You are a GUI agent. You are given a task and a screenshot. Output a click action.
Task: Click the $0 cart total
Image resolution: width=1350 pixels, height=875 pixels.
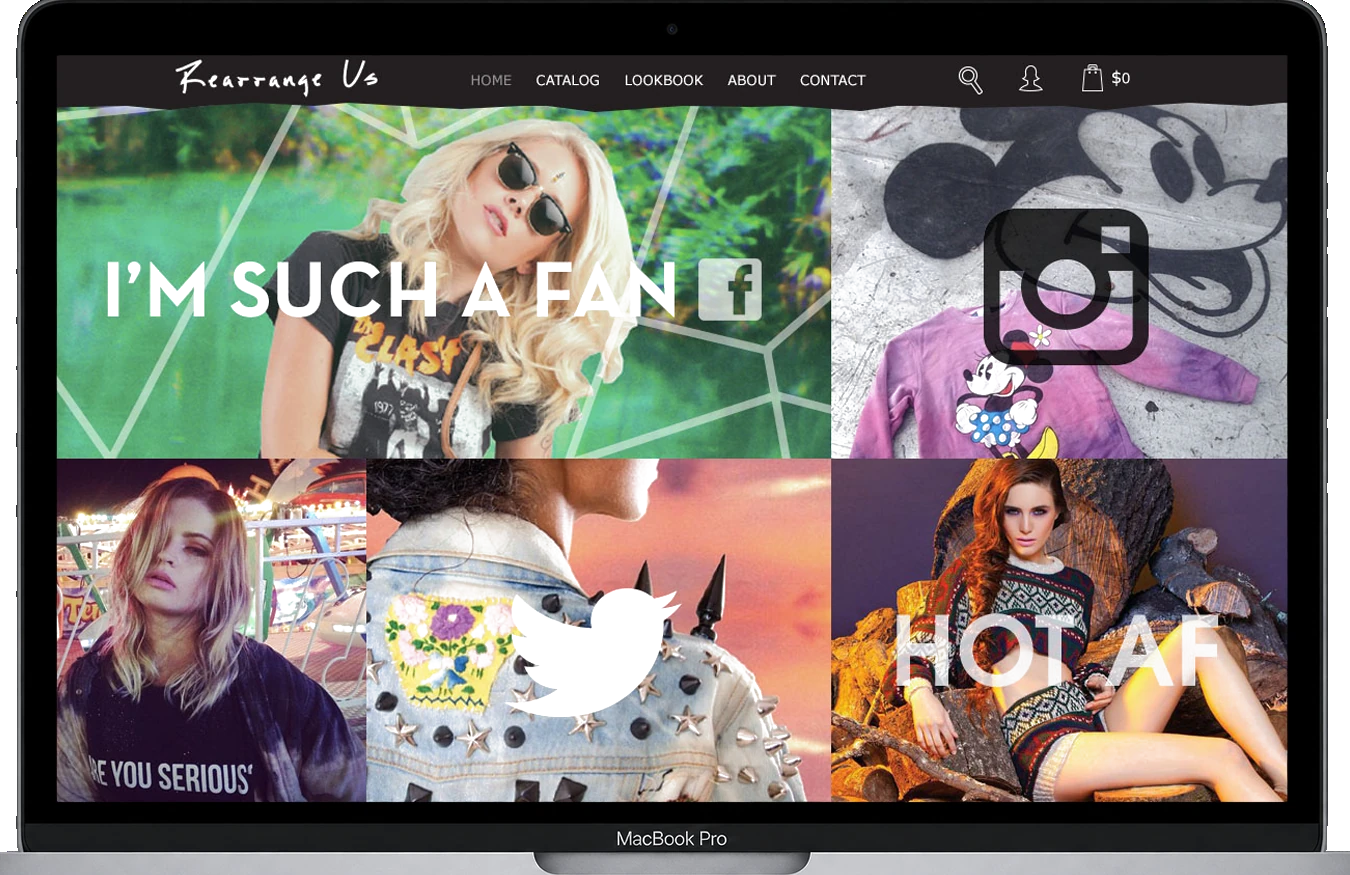pos(1121,78)
